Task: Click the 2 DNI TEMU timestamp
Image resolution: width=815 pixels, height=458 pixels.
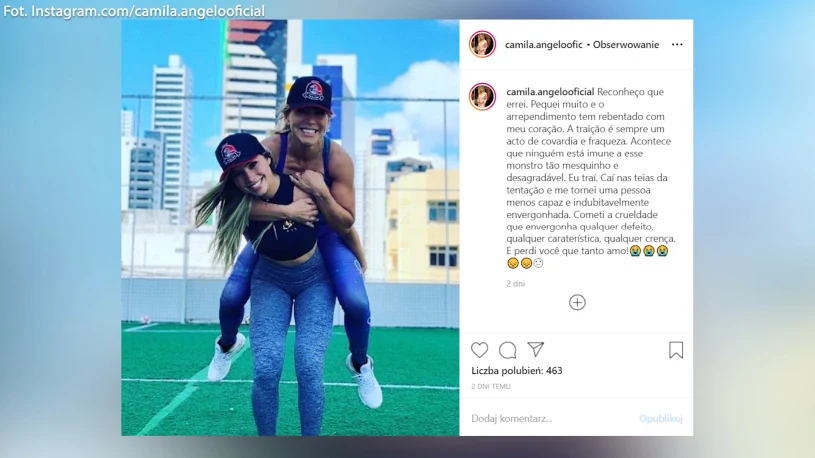Action: [x=491, y=386]
